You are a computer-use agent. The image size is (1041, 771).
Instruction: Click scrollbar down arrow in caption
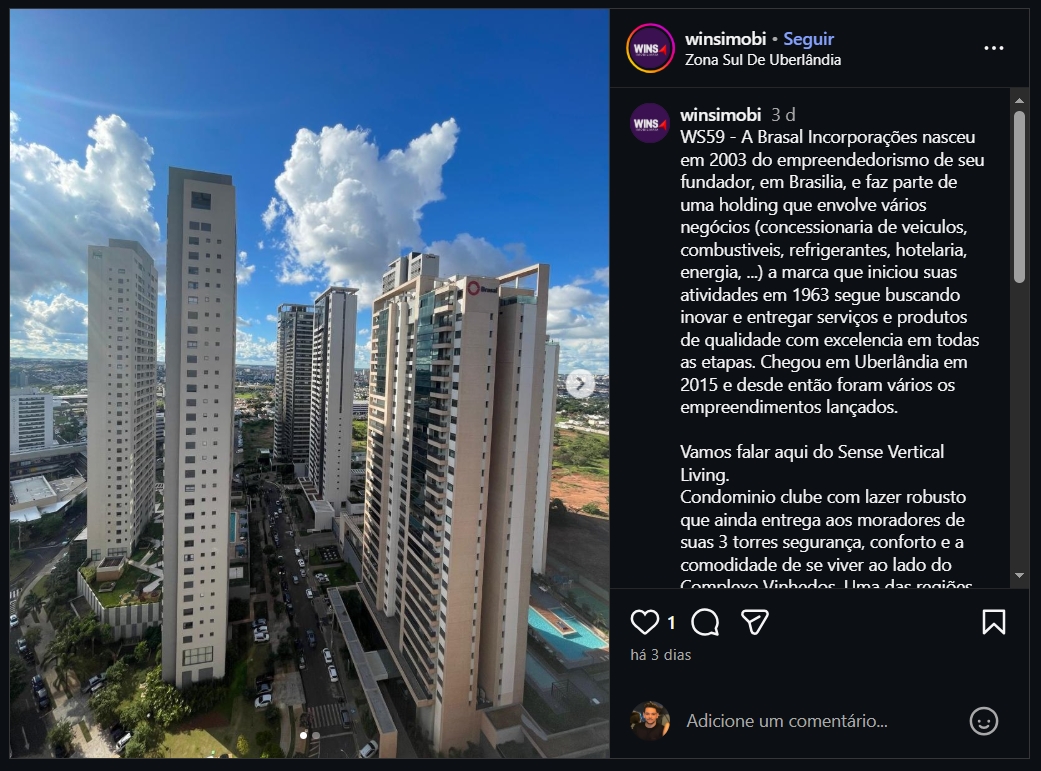(x=1019, y=576)
